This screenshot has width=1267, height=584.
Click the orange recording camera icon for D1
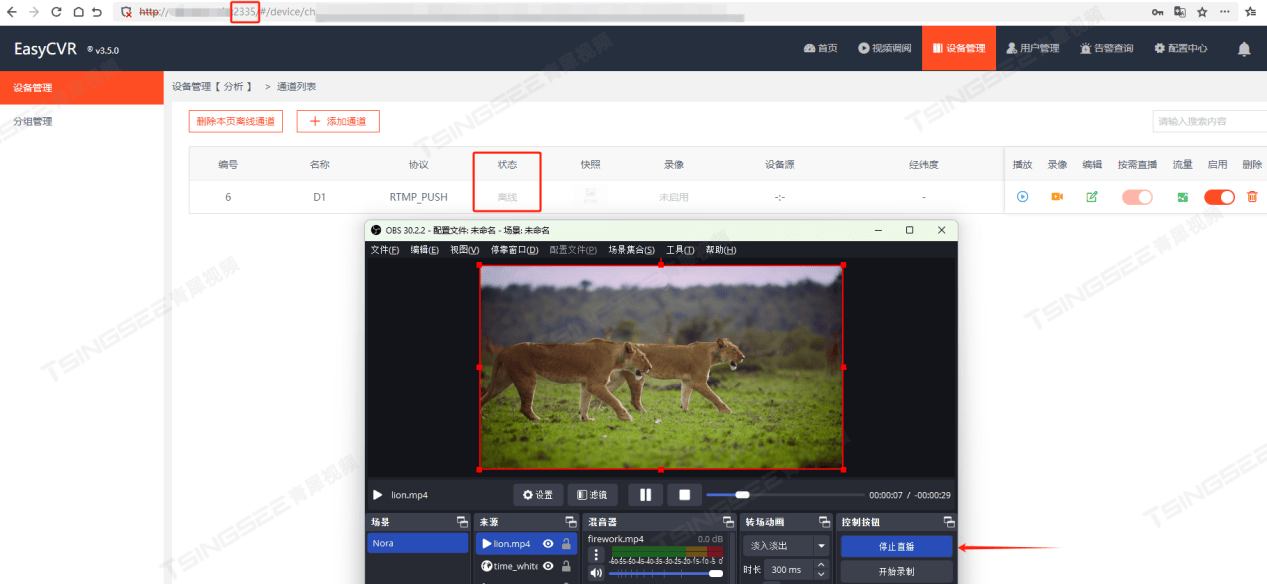tap(1057, 197)
